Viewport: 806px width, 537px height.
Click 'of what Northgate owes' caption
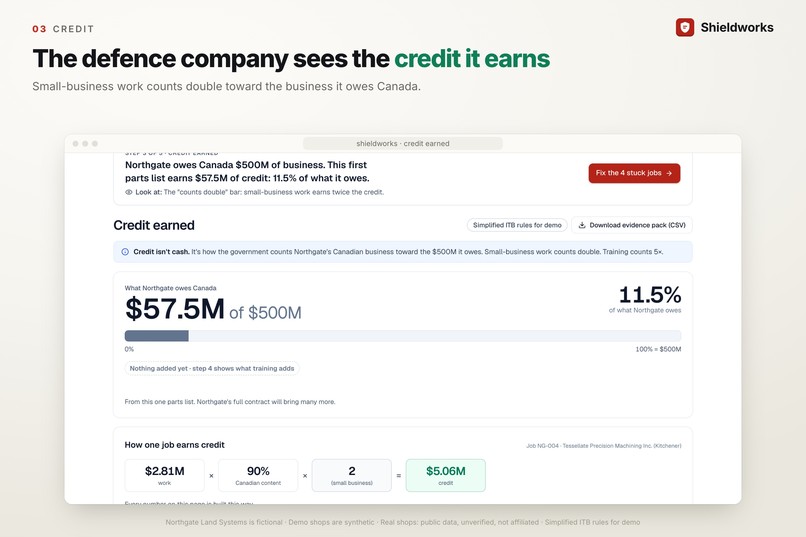point(645,310)
